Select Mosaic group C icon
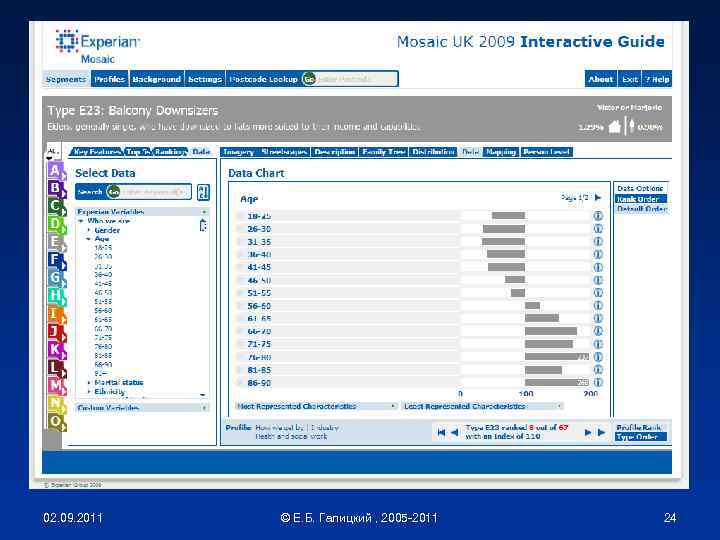720x540 pixels. pos(56,206)
